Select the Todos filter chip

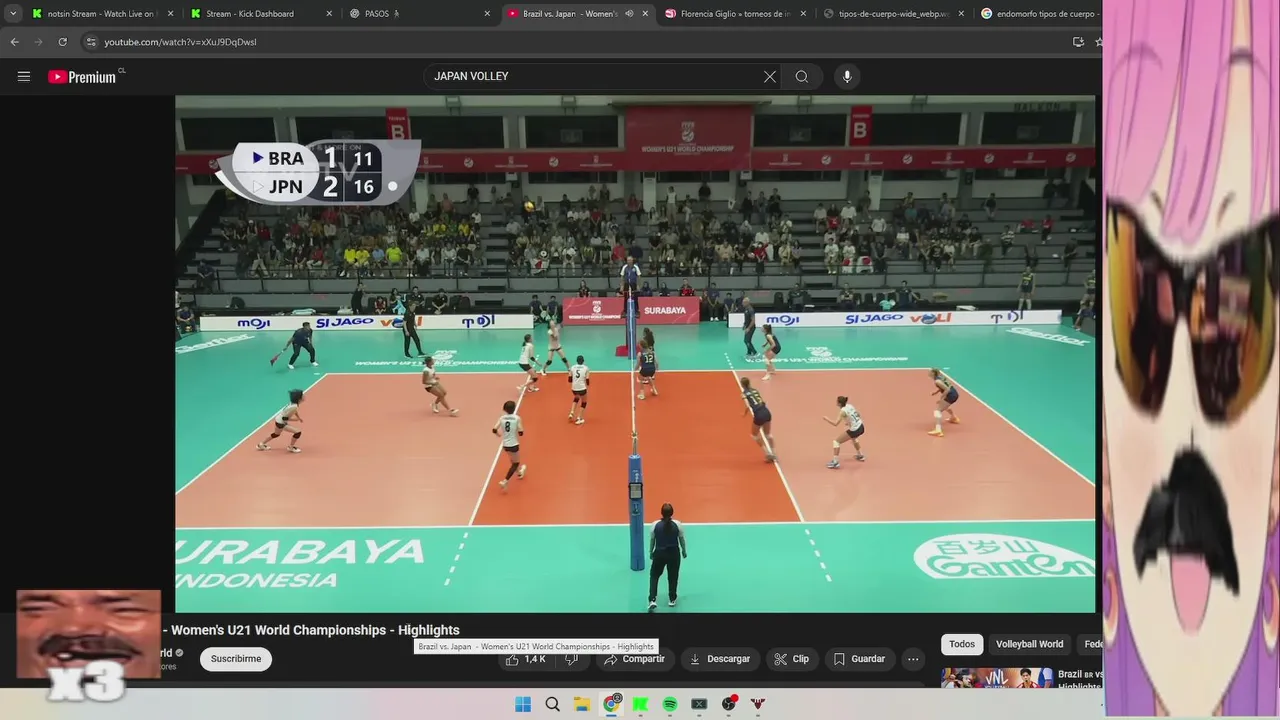(x=962, y=644)
